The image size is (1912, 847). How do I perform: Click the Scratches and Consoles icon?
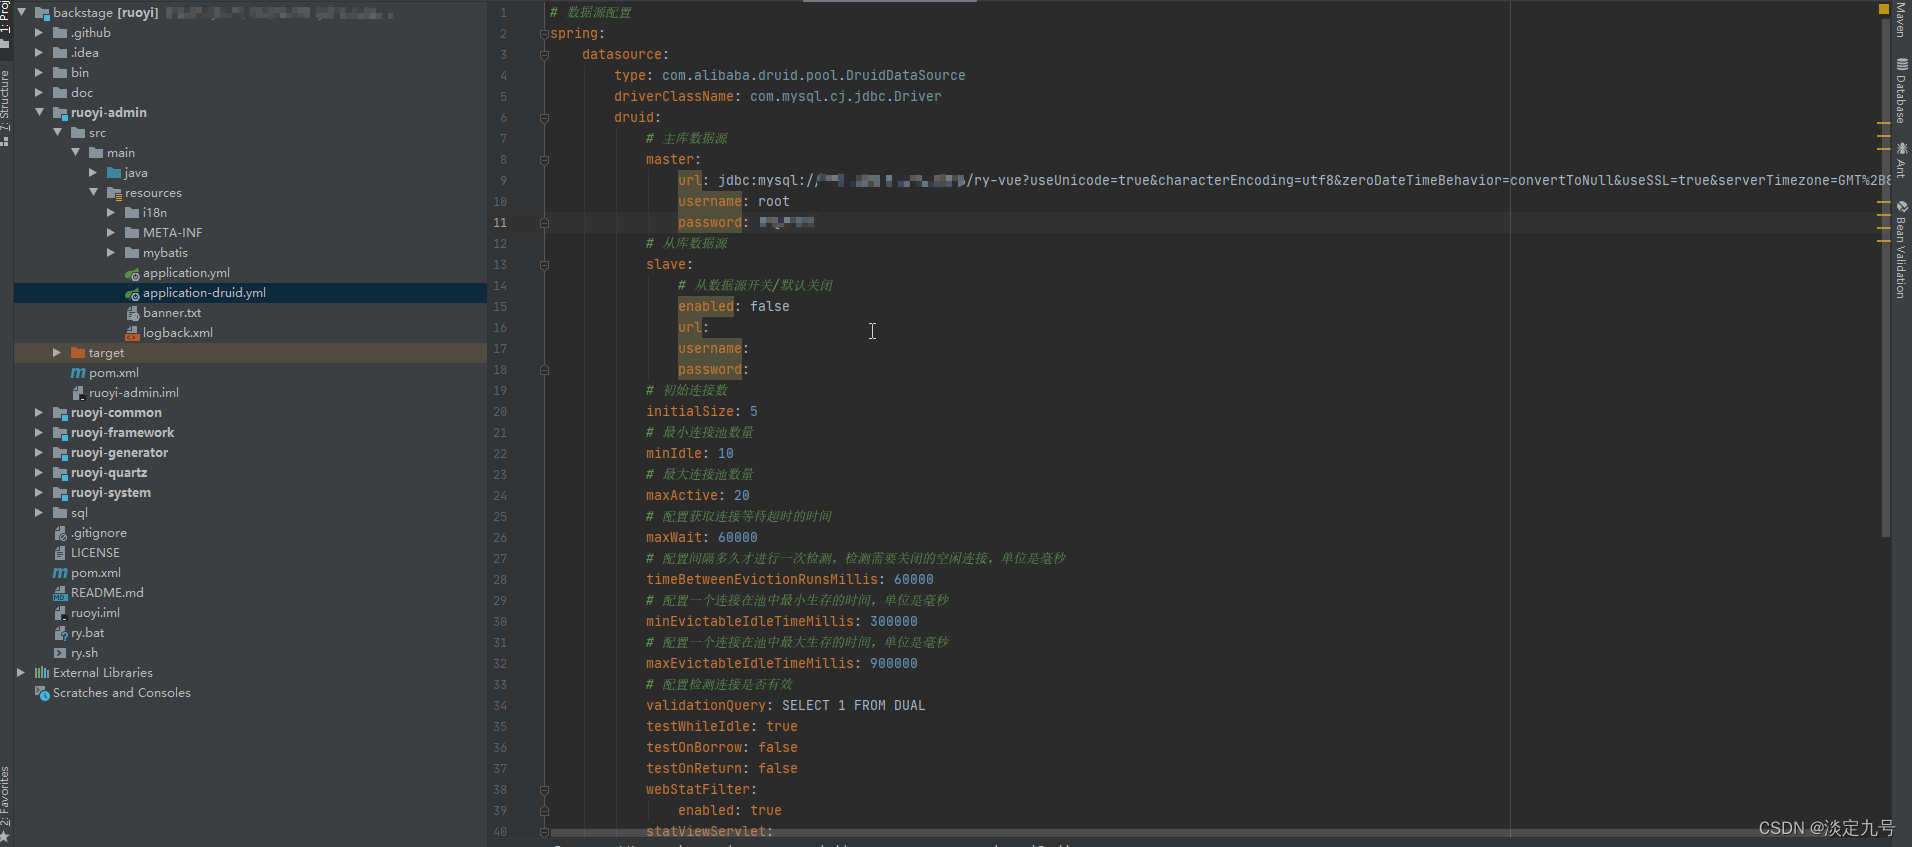[x=42, y=693]
